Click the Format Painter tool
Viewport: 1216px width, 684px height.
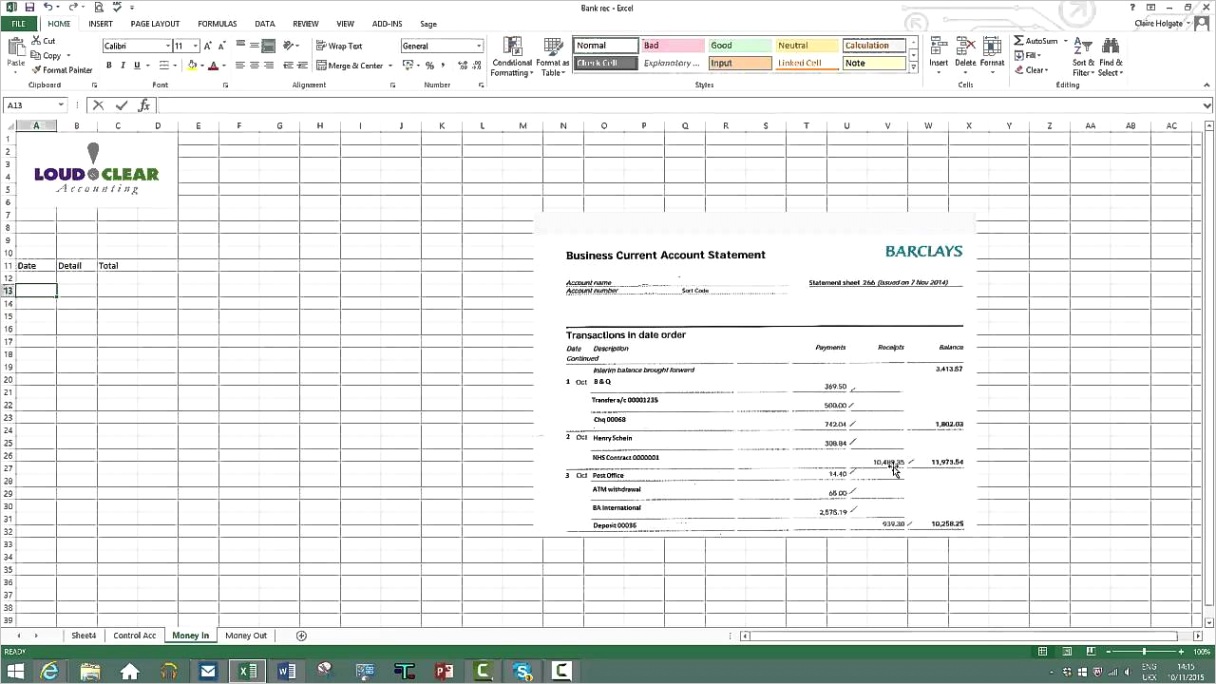62,70
